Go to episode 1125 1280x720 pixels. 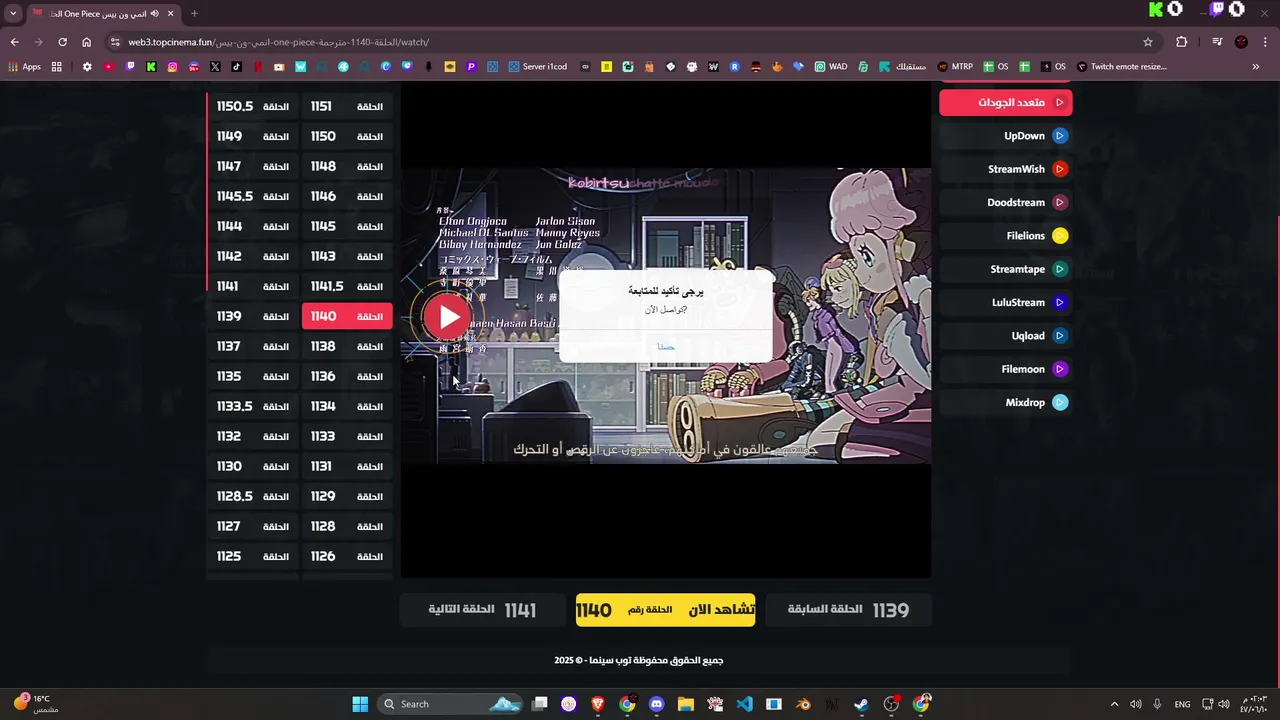point(253,556)
